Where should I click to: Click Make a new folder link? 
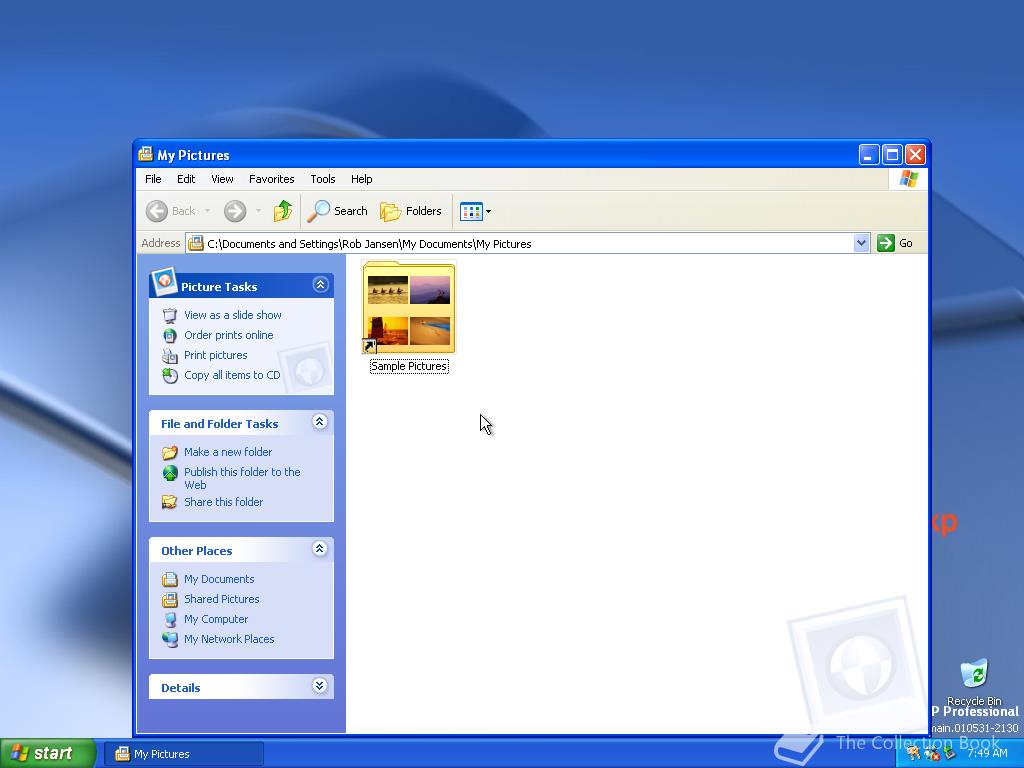(228, 452)
